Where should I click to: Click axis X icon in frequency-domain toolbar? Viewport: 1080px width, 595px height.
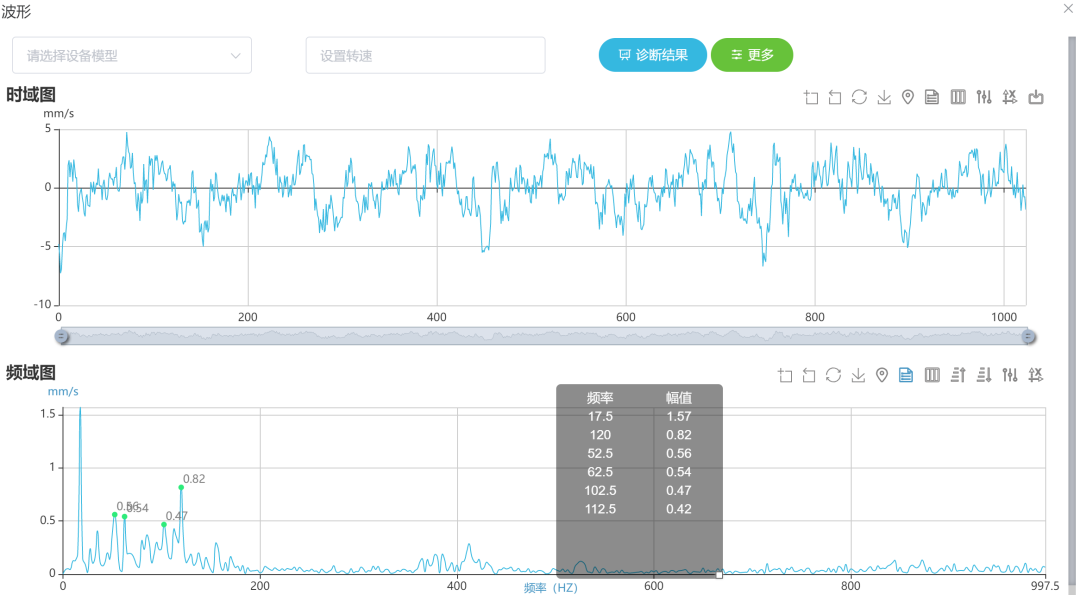(x=1036, y=375)
